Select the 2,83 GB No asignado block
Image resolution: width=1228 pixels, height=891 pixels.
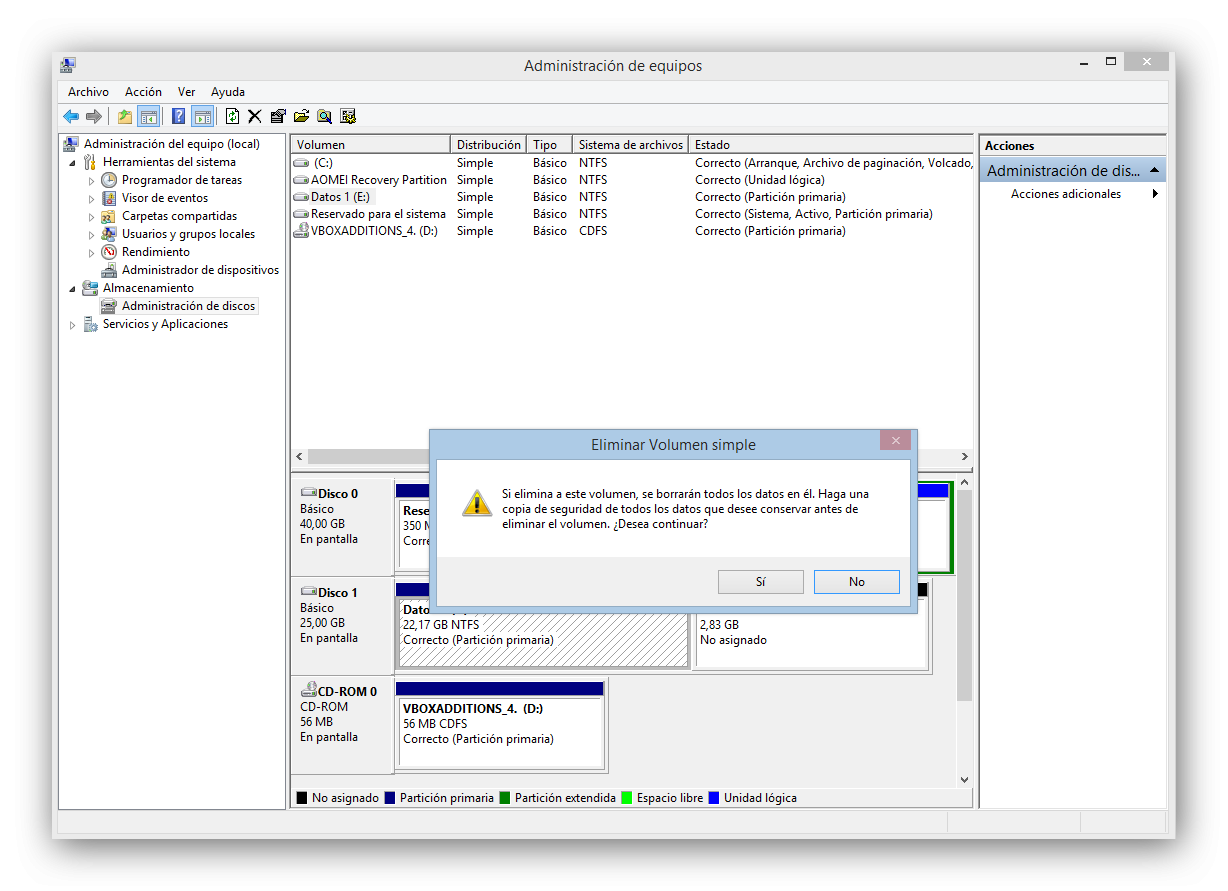[x=810, y=640]
